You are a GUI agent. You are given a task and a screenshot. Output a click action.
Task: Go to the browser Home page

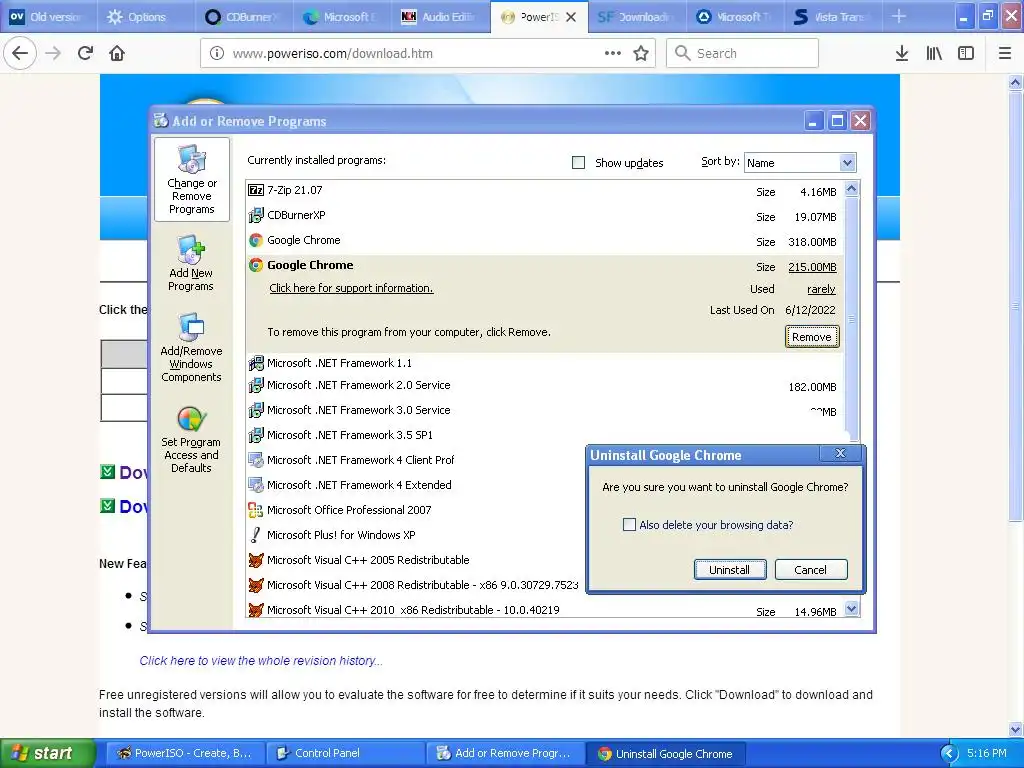117,54
